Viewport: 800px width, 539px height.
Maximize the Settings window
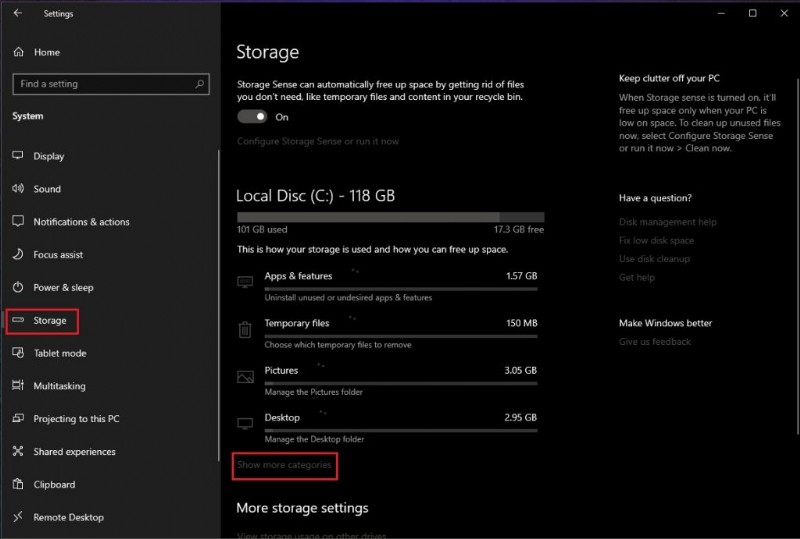pyautogui.click(x=753, y=13)
